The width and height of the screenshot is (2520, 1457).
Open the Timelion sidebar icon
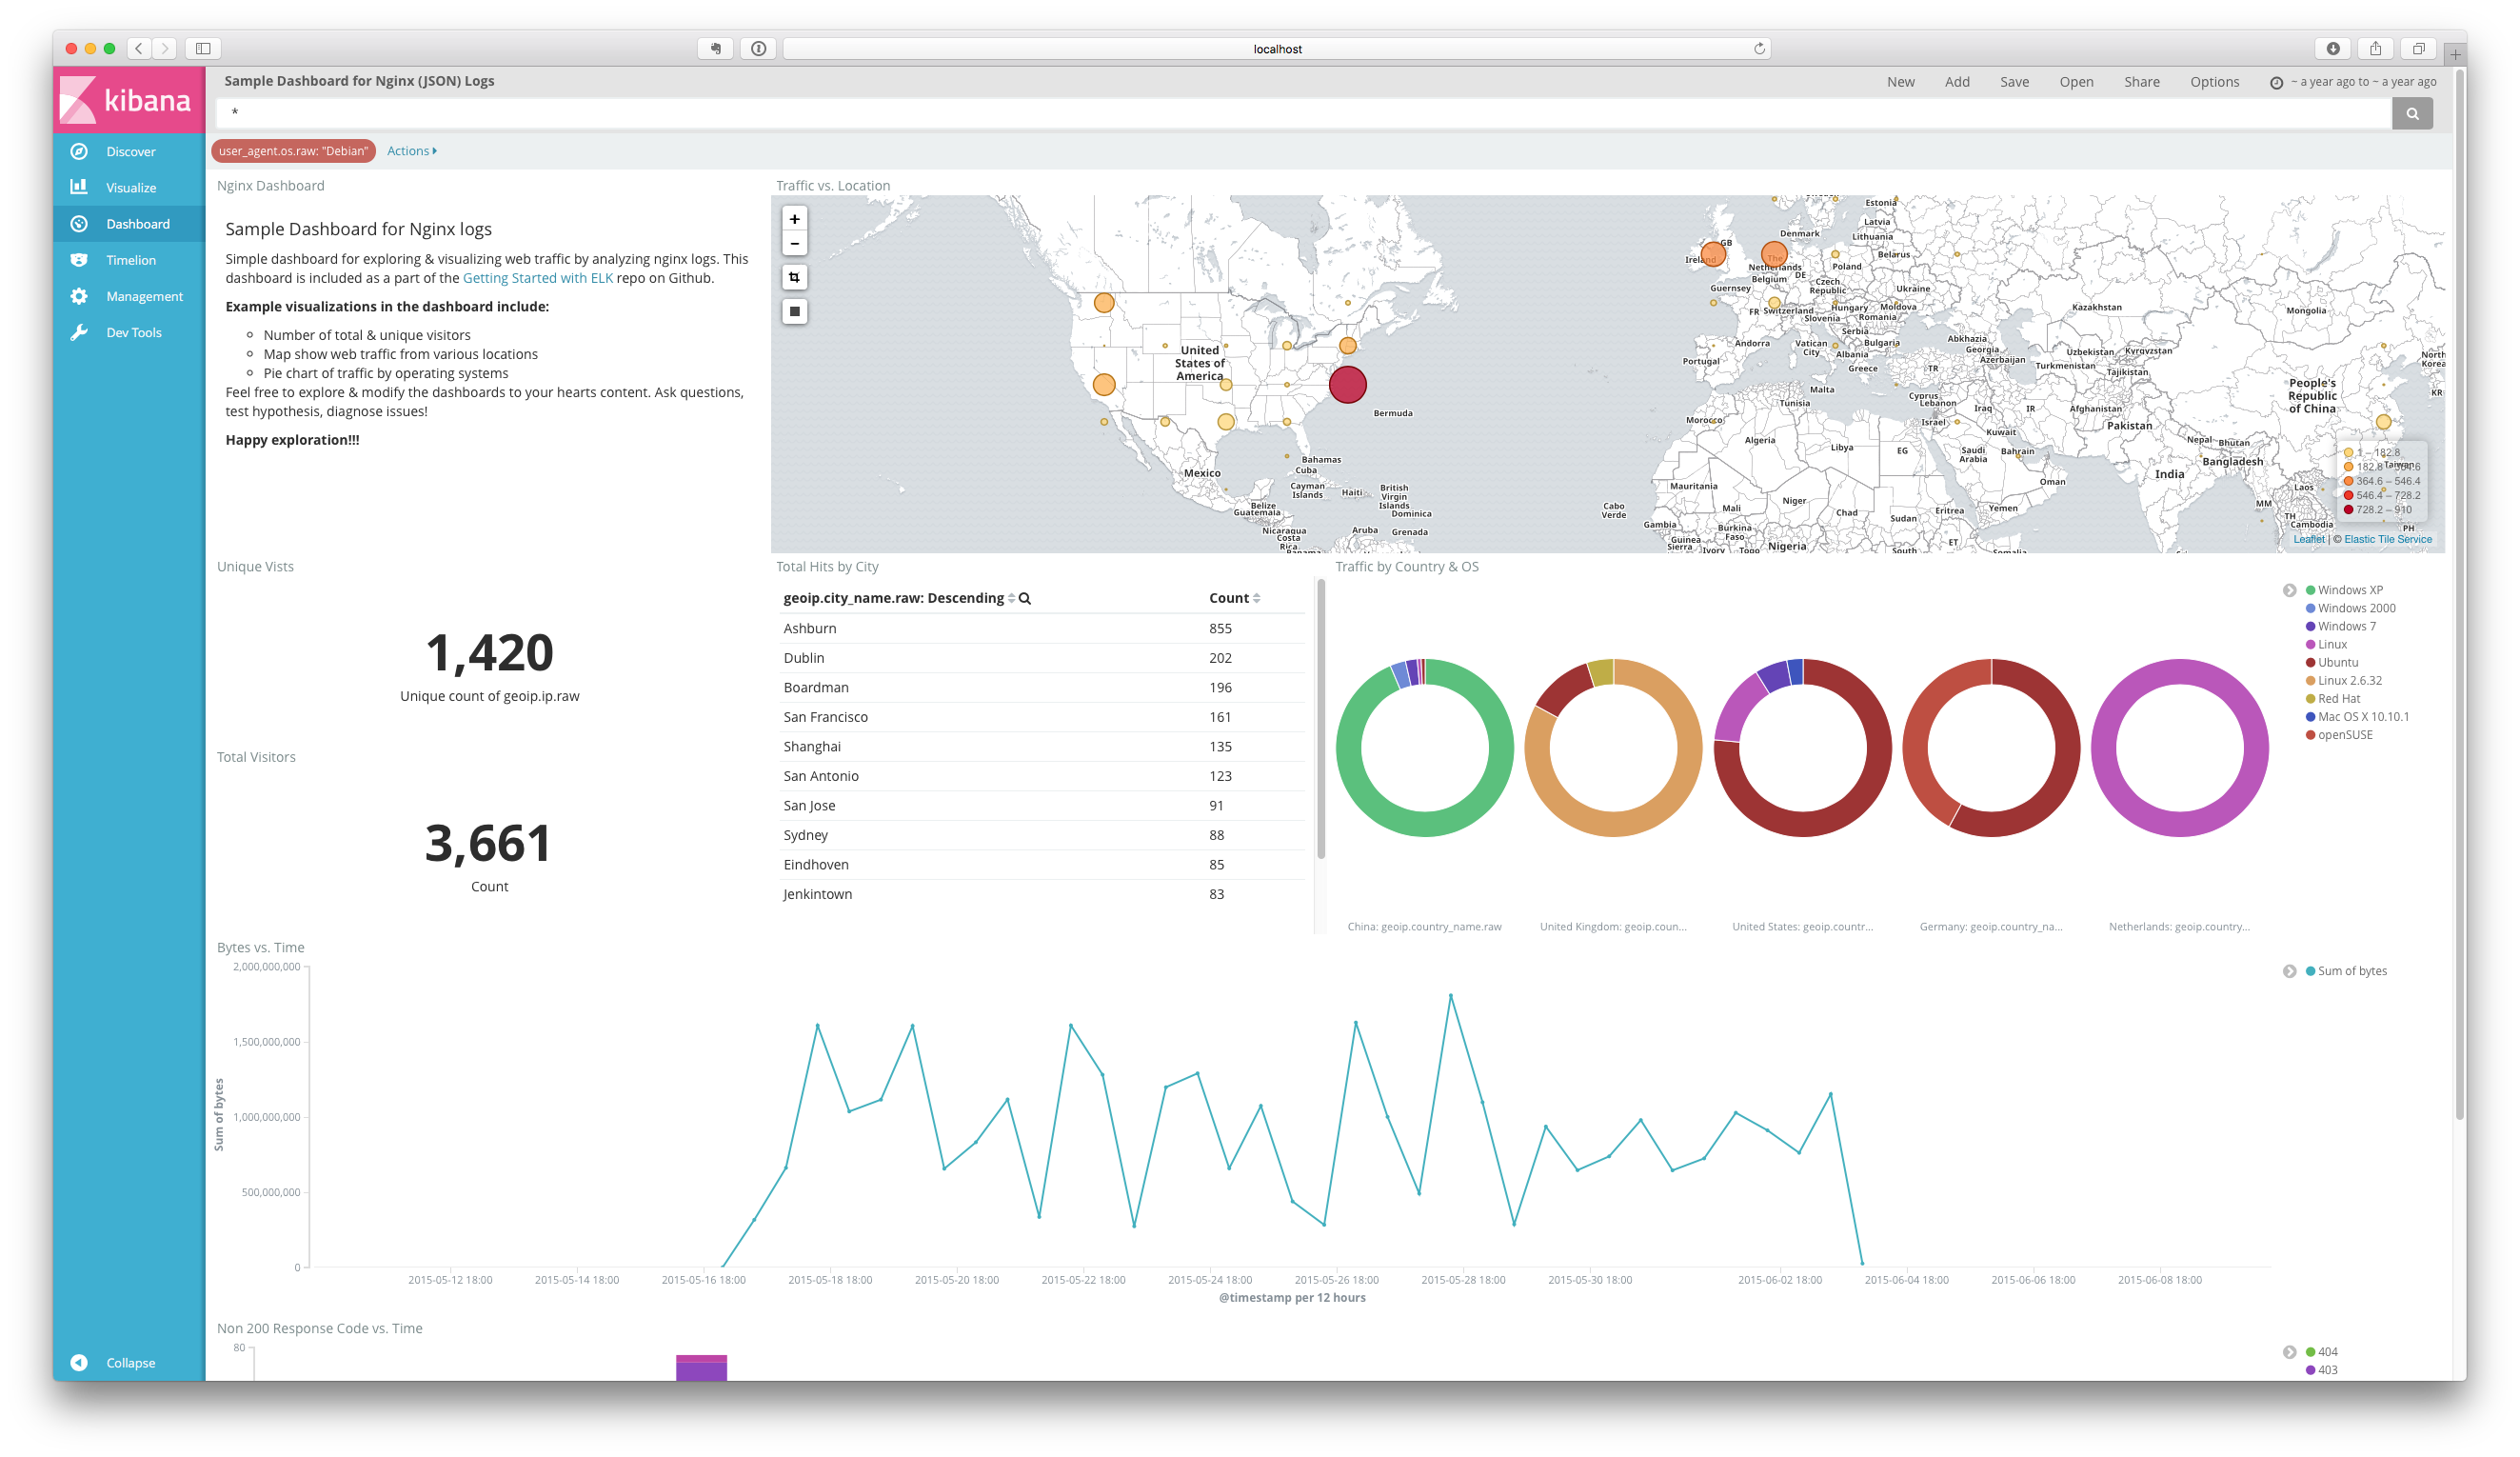point(79,260)
